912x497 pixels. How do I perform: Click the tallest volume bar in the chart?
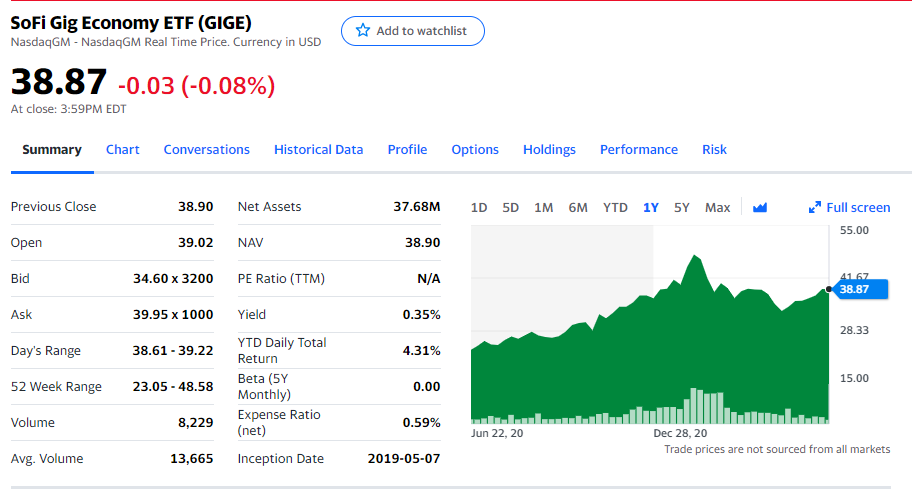693,405
